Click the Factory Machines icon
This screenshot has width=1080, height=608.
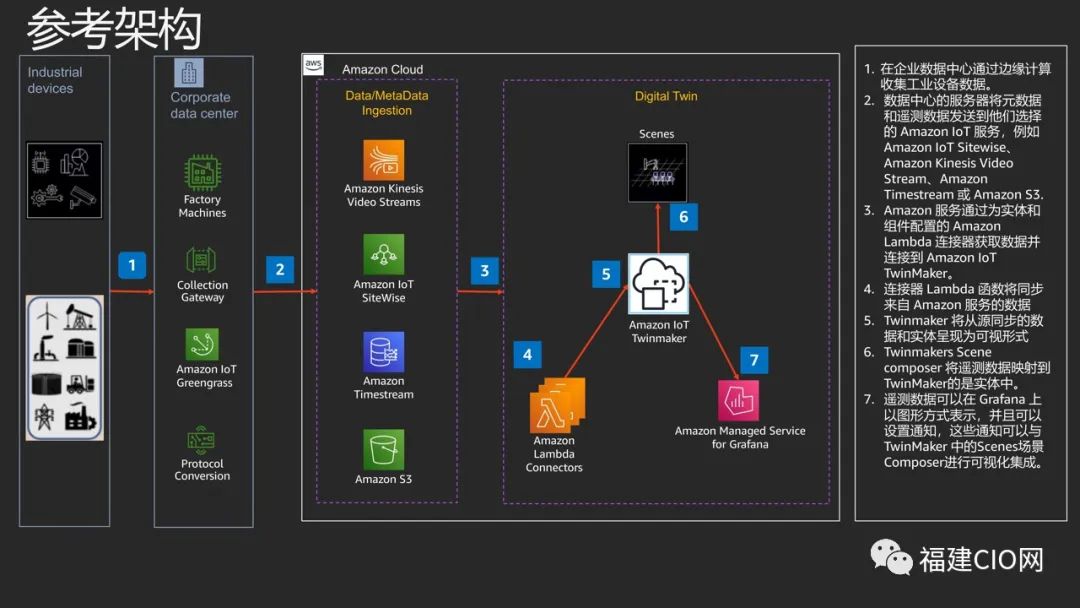[x=202, y=173]
